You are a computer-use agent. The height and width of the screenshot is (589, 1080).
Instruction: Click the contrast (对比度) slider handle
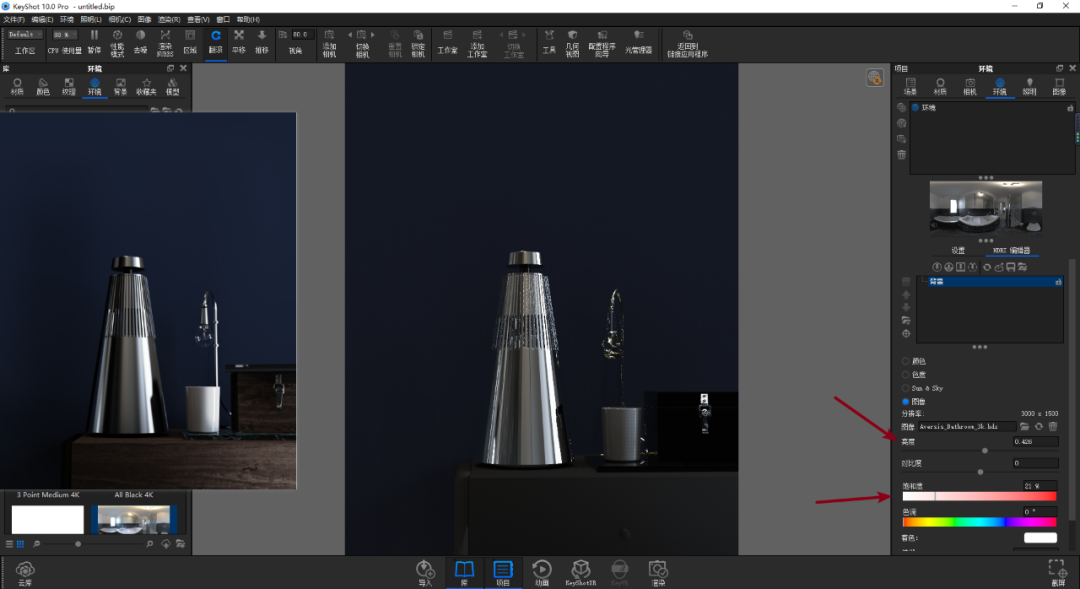pos(980,473)
